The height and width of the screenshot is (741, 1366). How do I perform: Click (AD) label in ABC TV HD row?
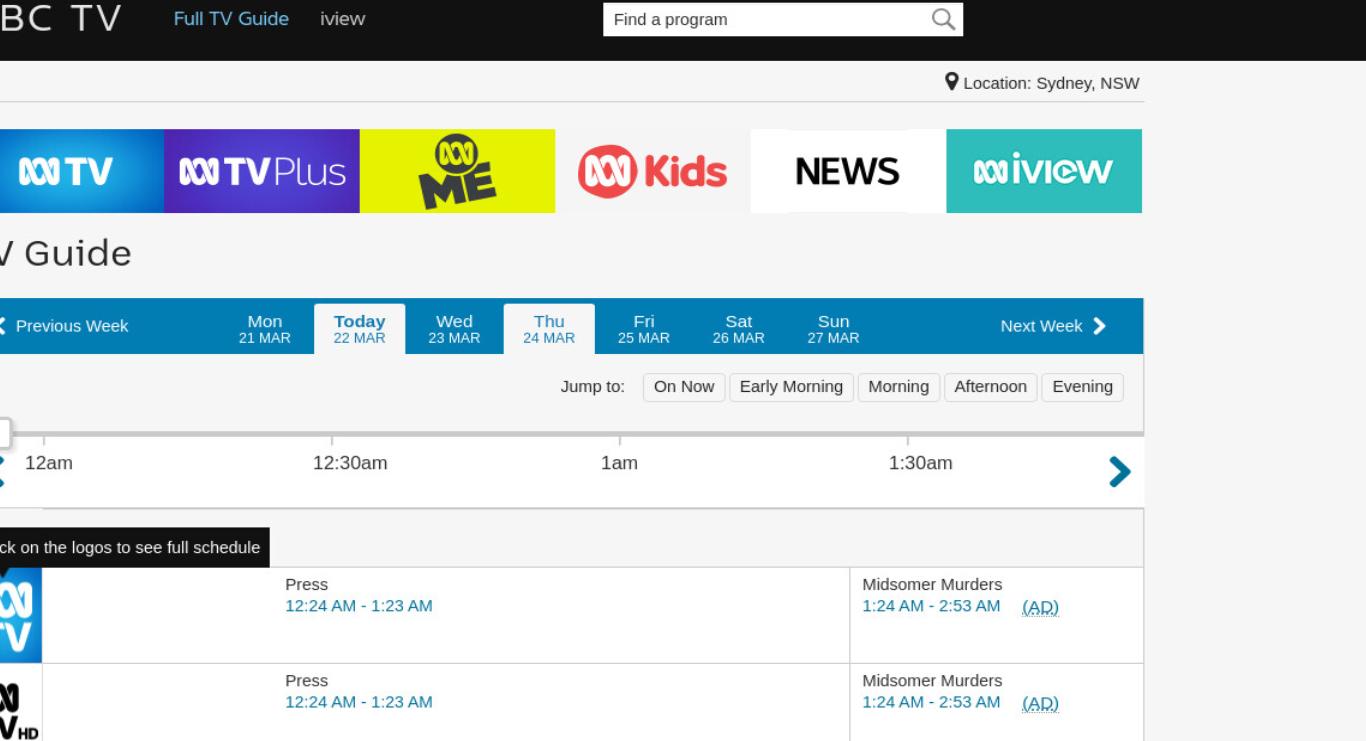click(1040, 703)
